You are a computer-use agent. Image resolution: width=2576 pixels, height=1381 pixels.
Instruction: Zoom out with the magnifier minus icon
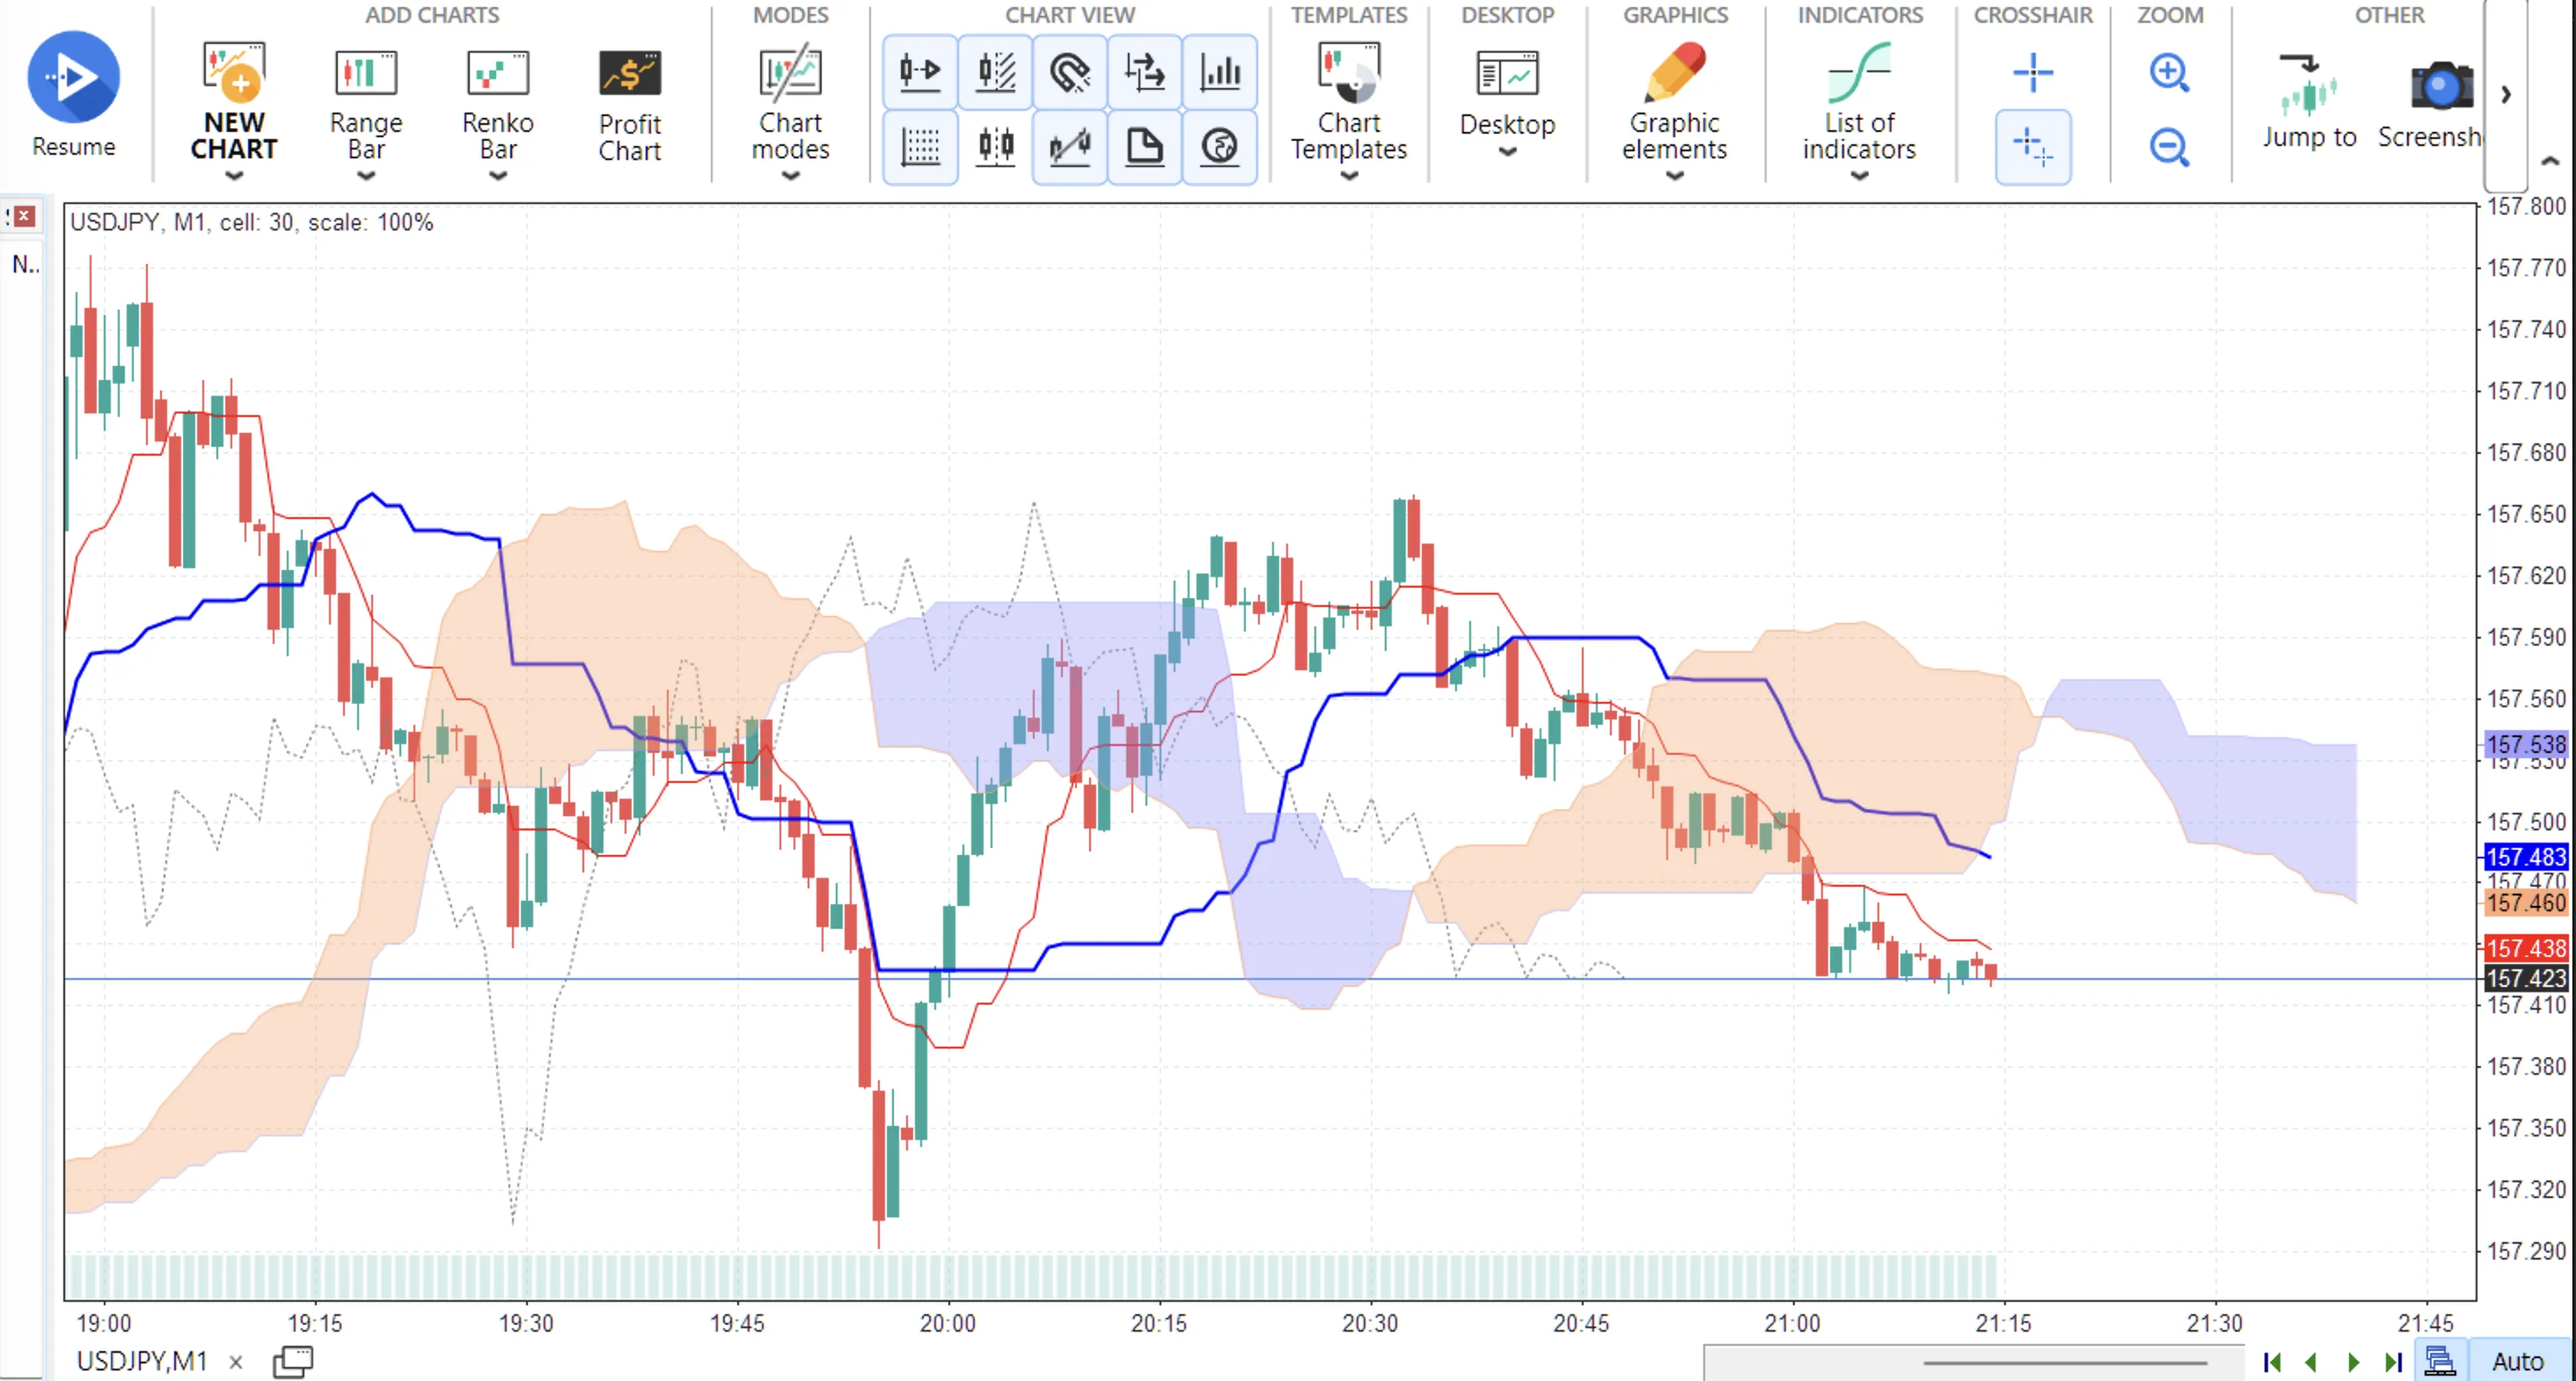(2169, 147)
